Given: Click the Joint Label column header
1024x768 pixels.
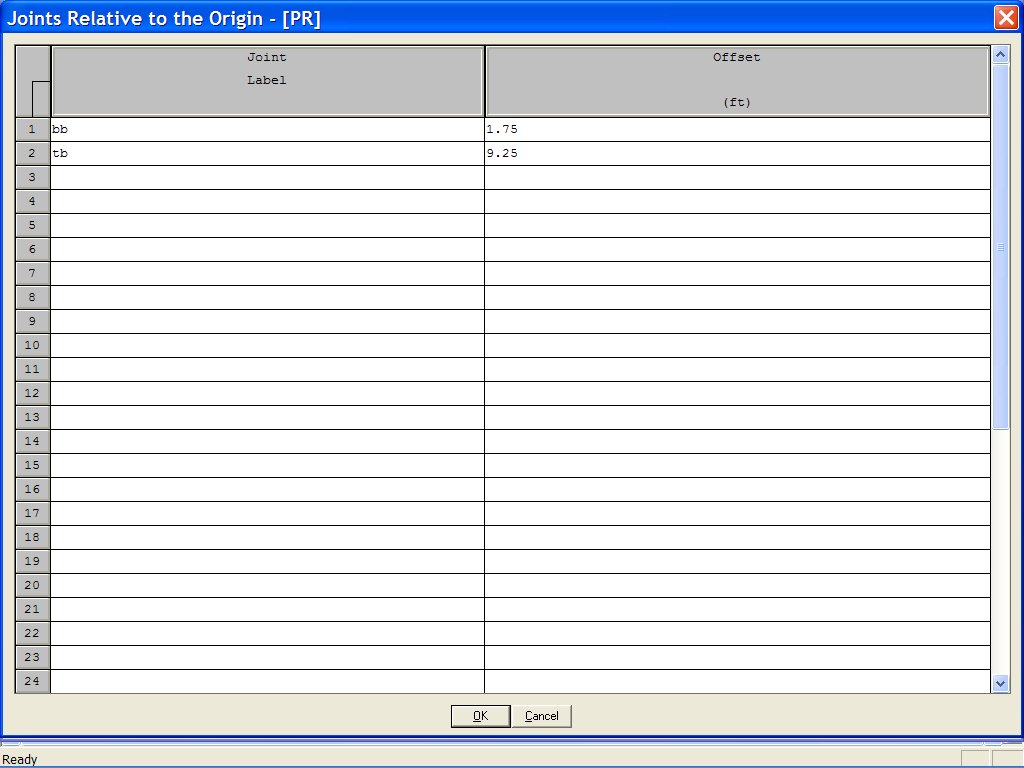Looking at the screenshot, I should [267, 81].
